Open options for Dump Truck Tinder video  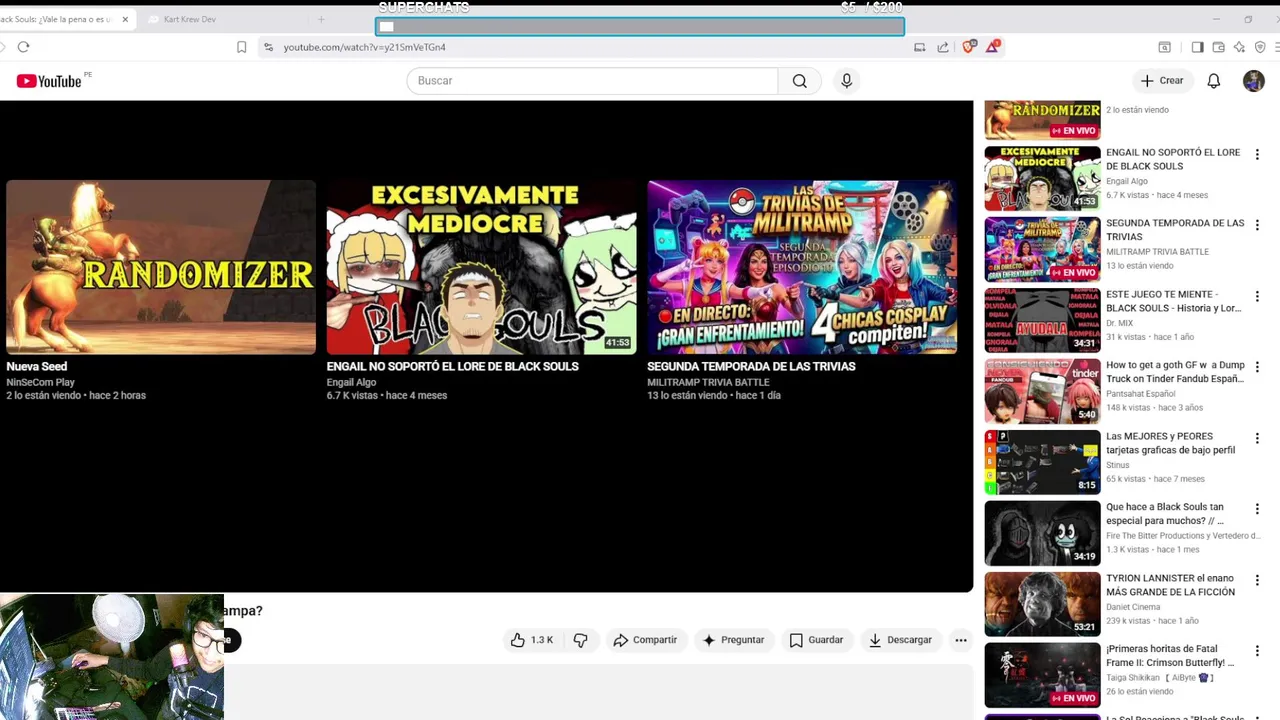click(x=1257, y=368)
